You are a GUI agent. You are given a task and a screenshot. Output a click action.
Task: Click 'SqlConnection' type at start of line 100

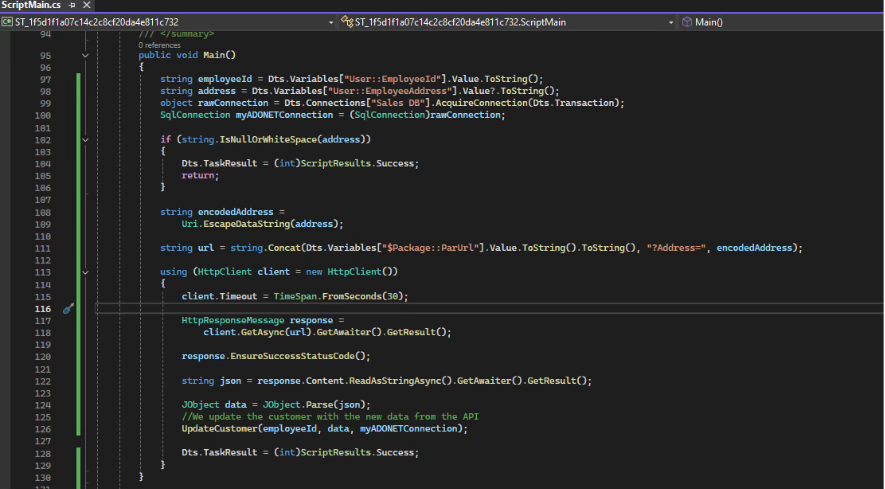pos(195,115)
